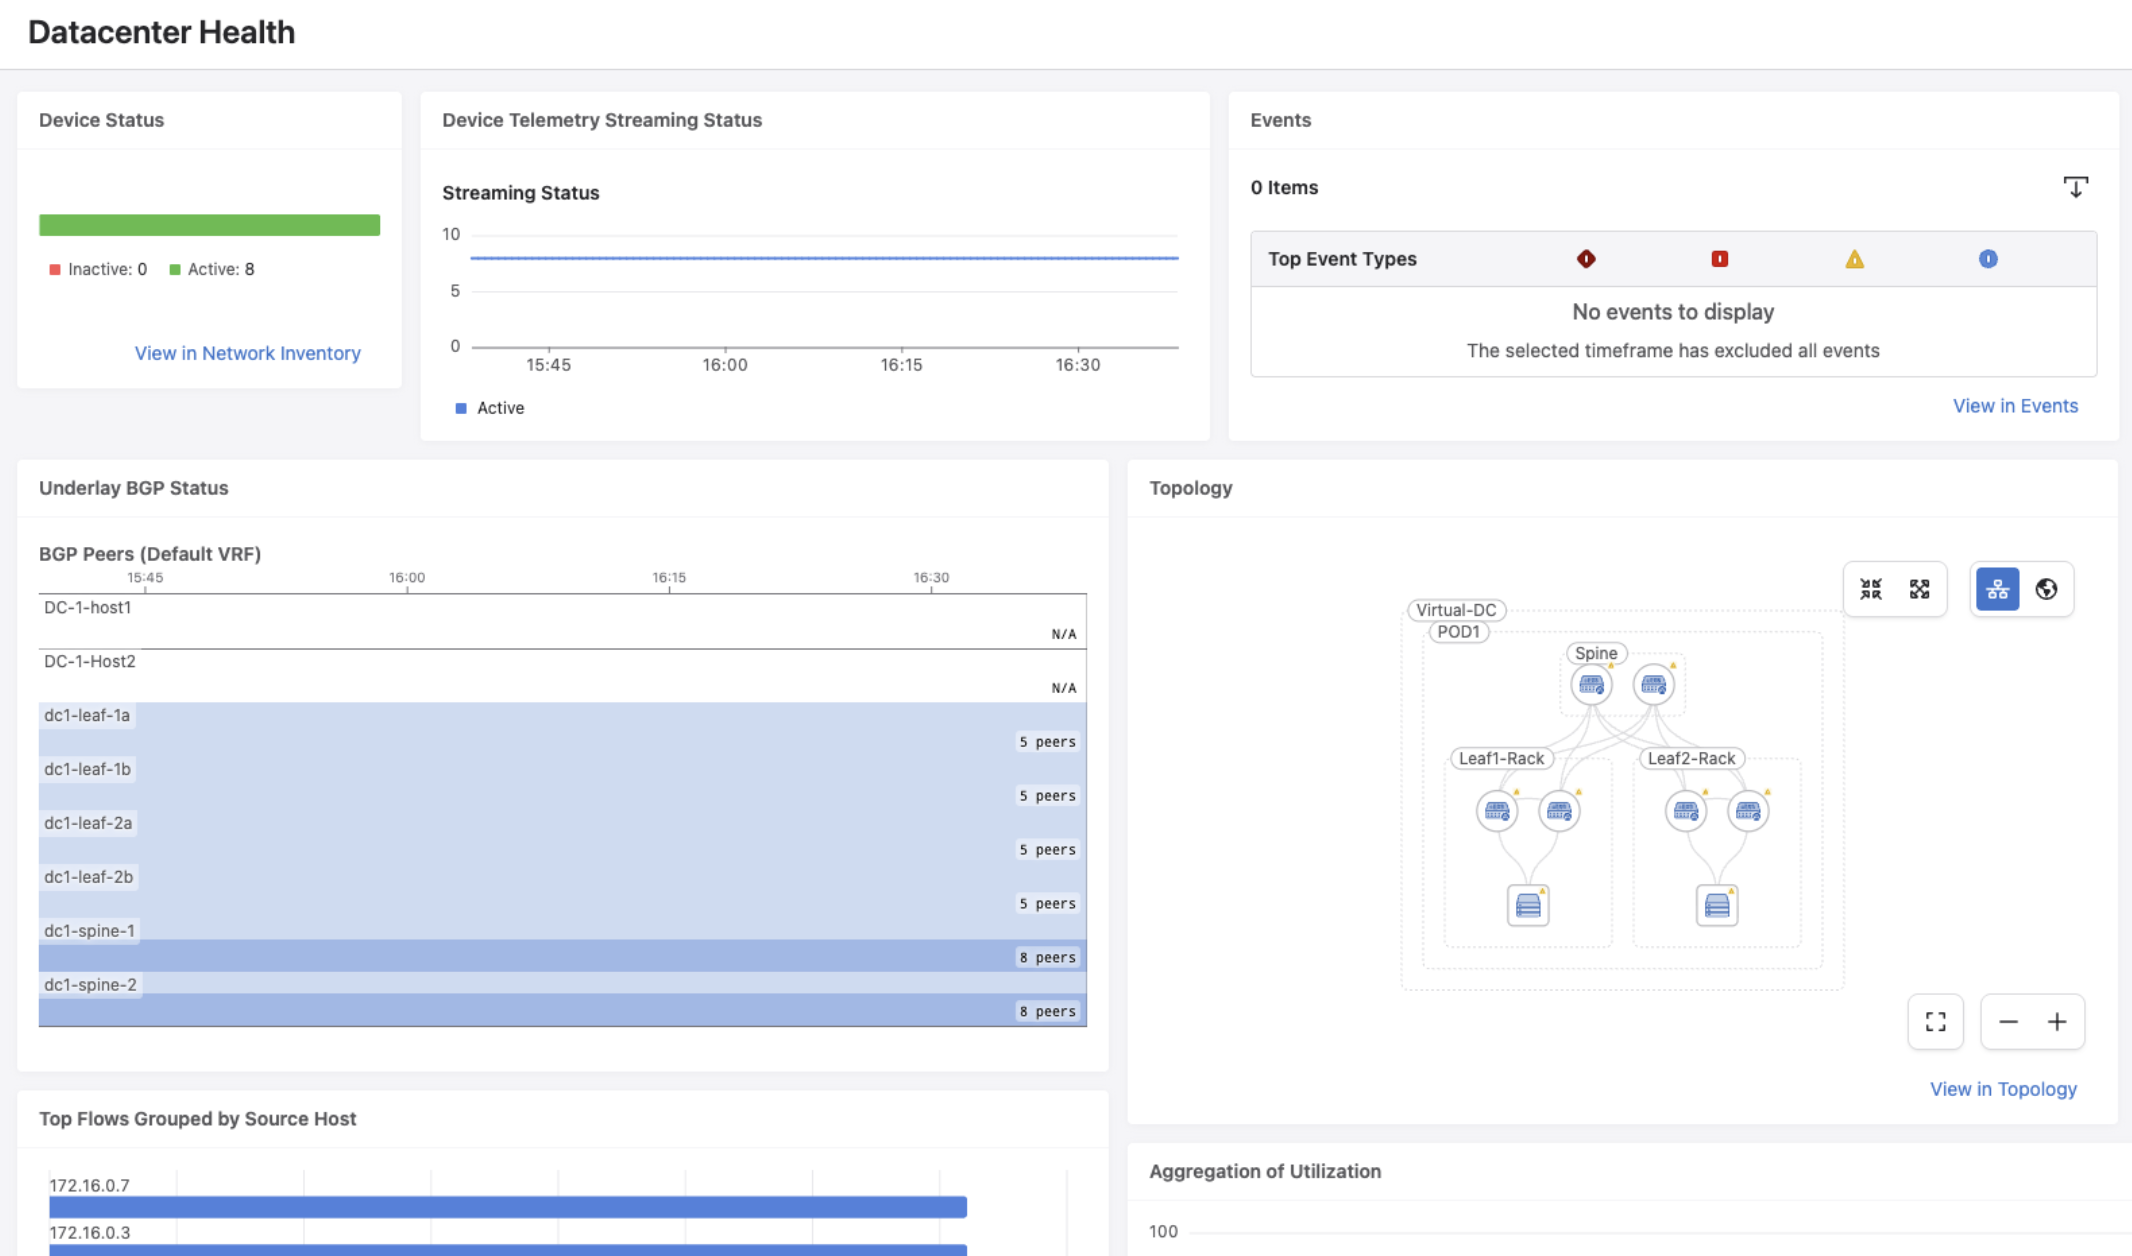Zoom in topology with plus button
Image resolution: width=2132 pixels, height=1256 pixels.
[x=2057, y=1021]
